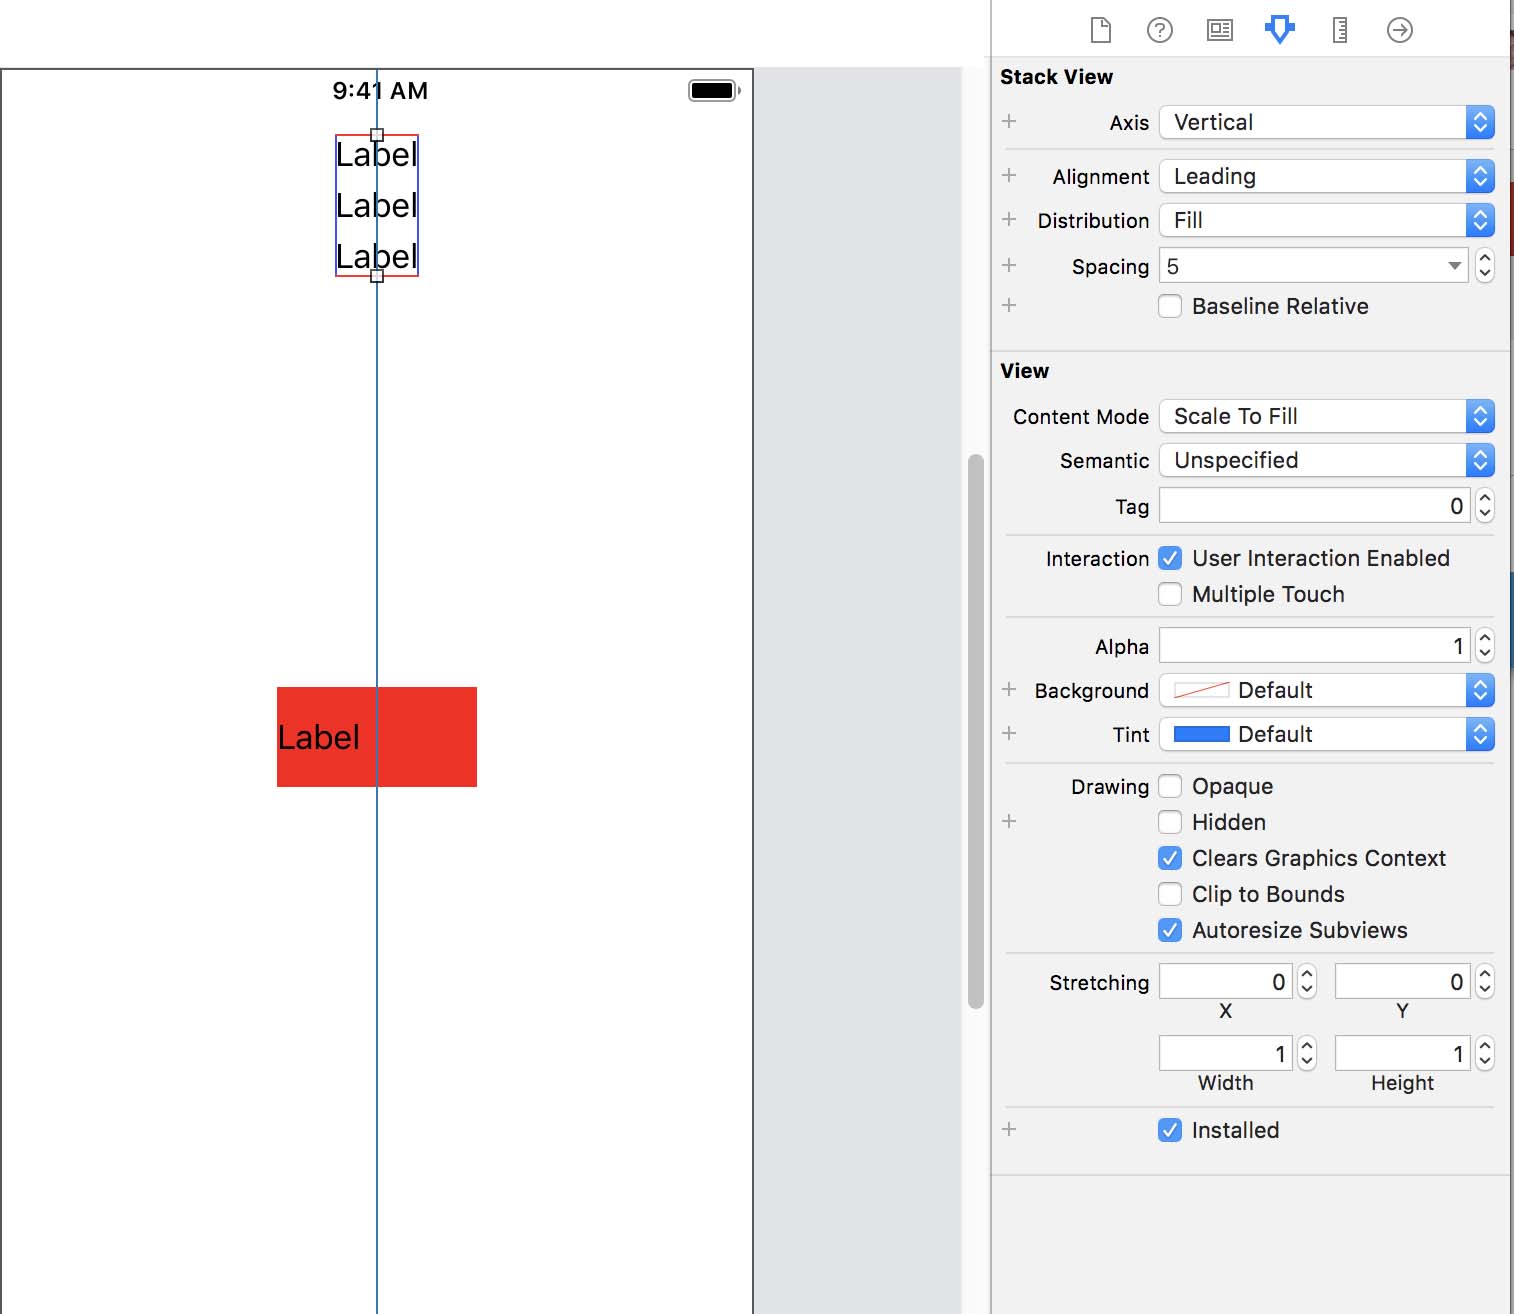Open the File inspector tab

1100,30
